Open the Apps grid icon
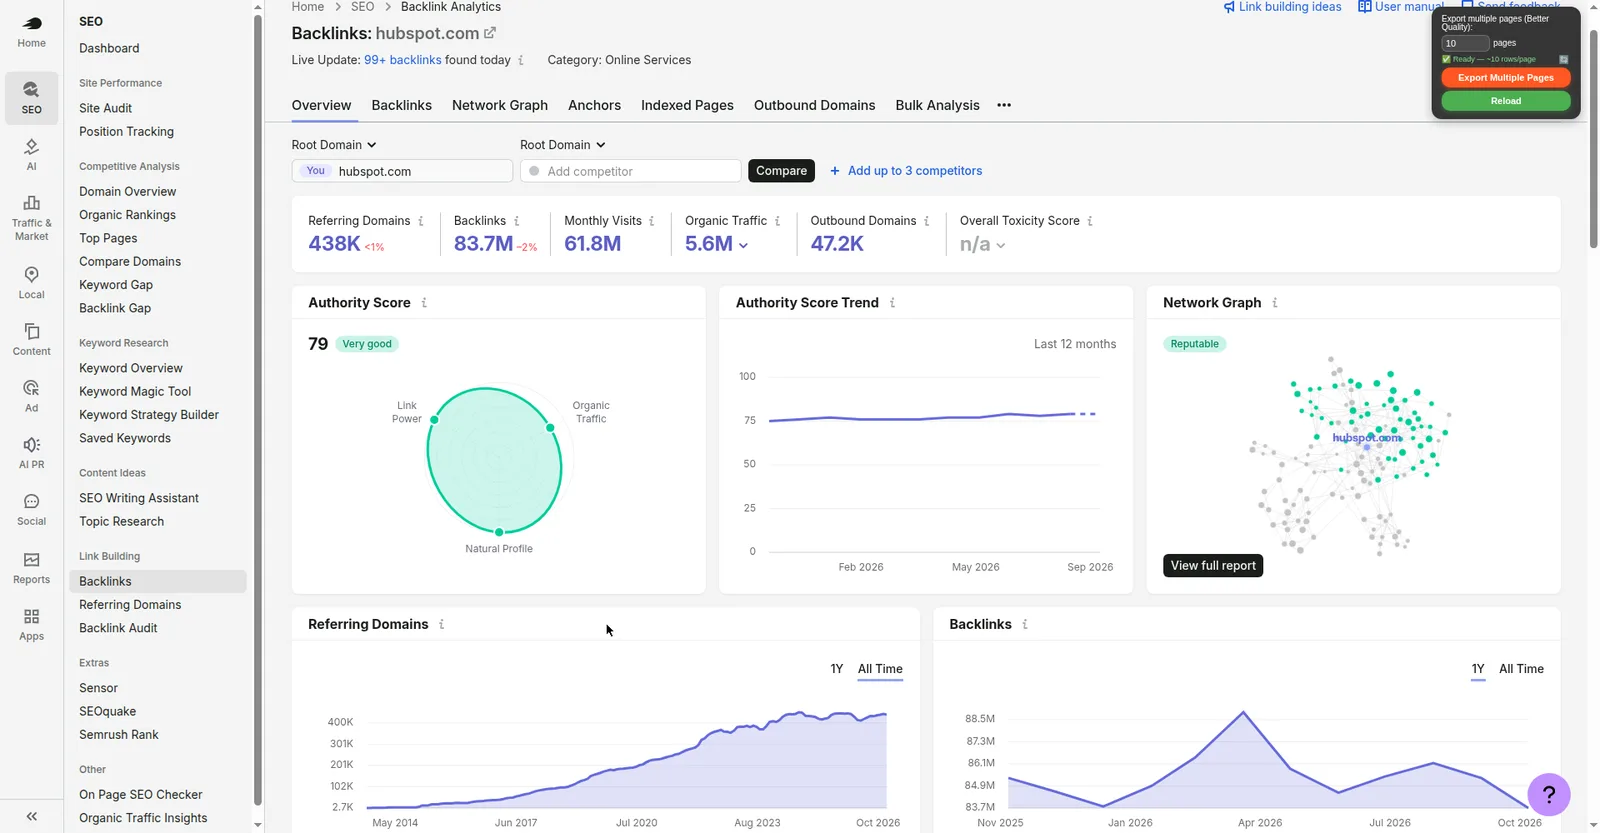 click(31, 624)
